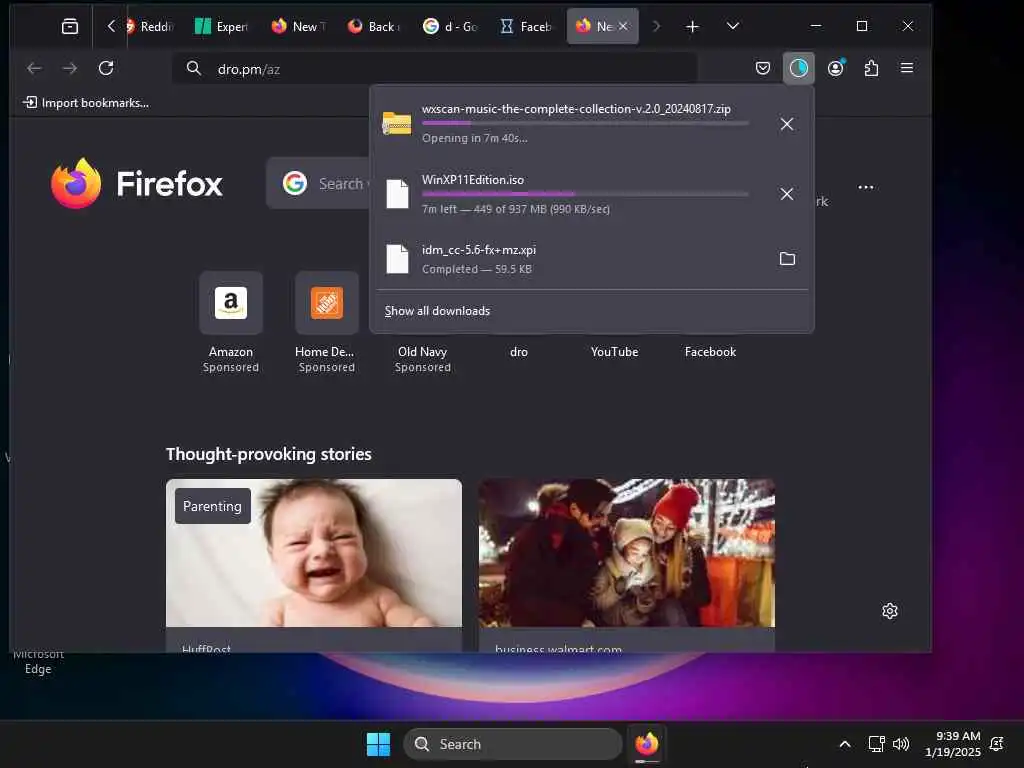Open new tab personalize gear icon

coord(889,611)
